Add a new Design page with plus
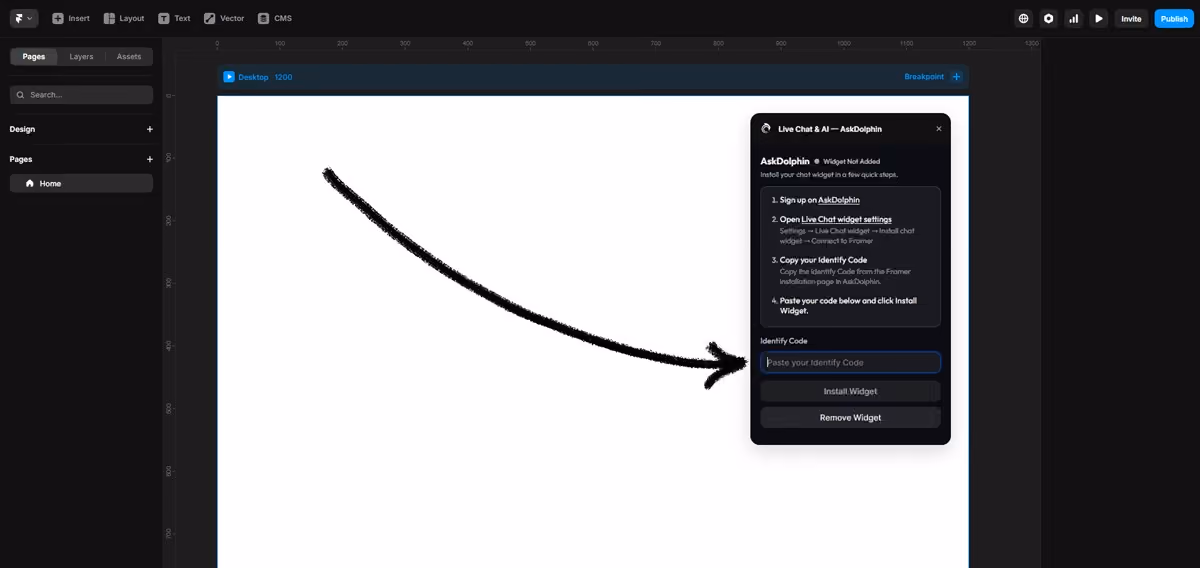 click(x=150, y=129)
